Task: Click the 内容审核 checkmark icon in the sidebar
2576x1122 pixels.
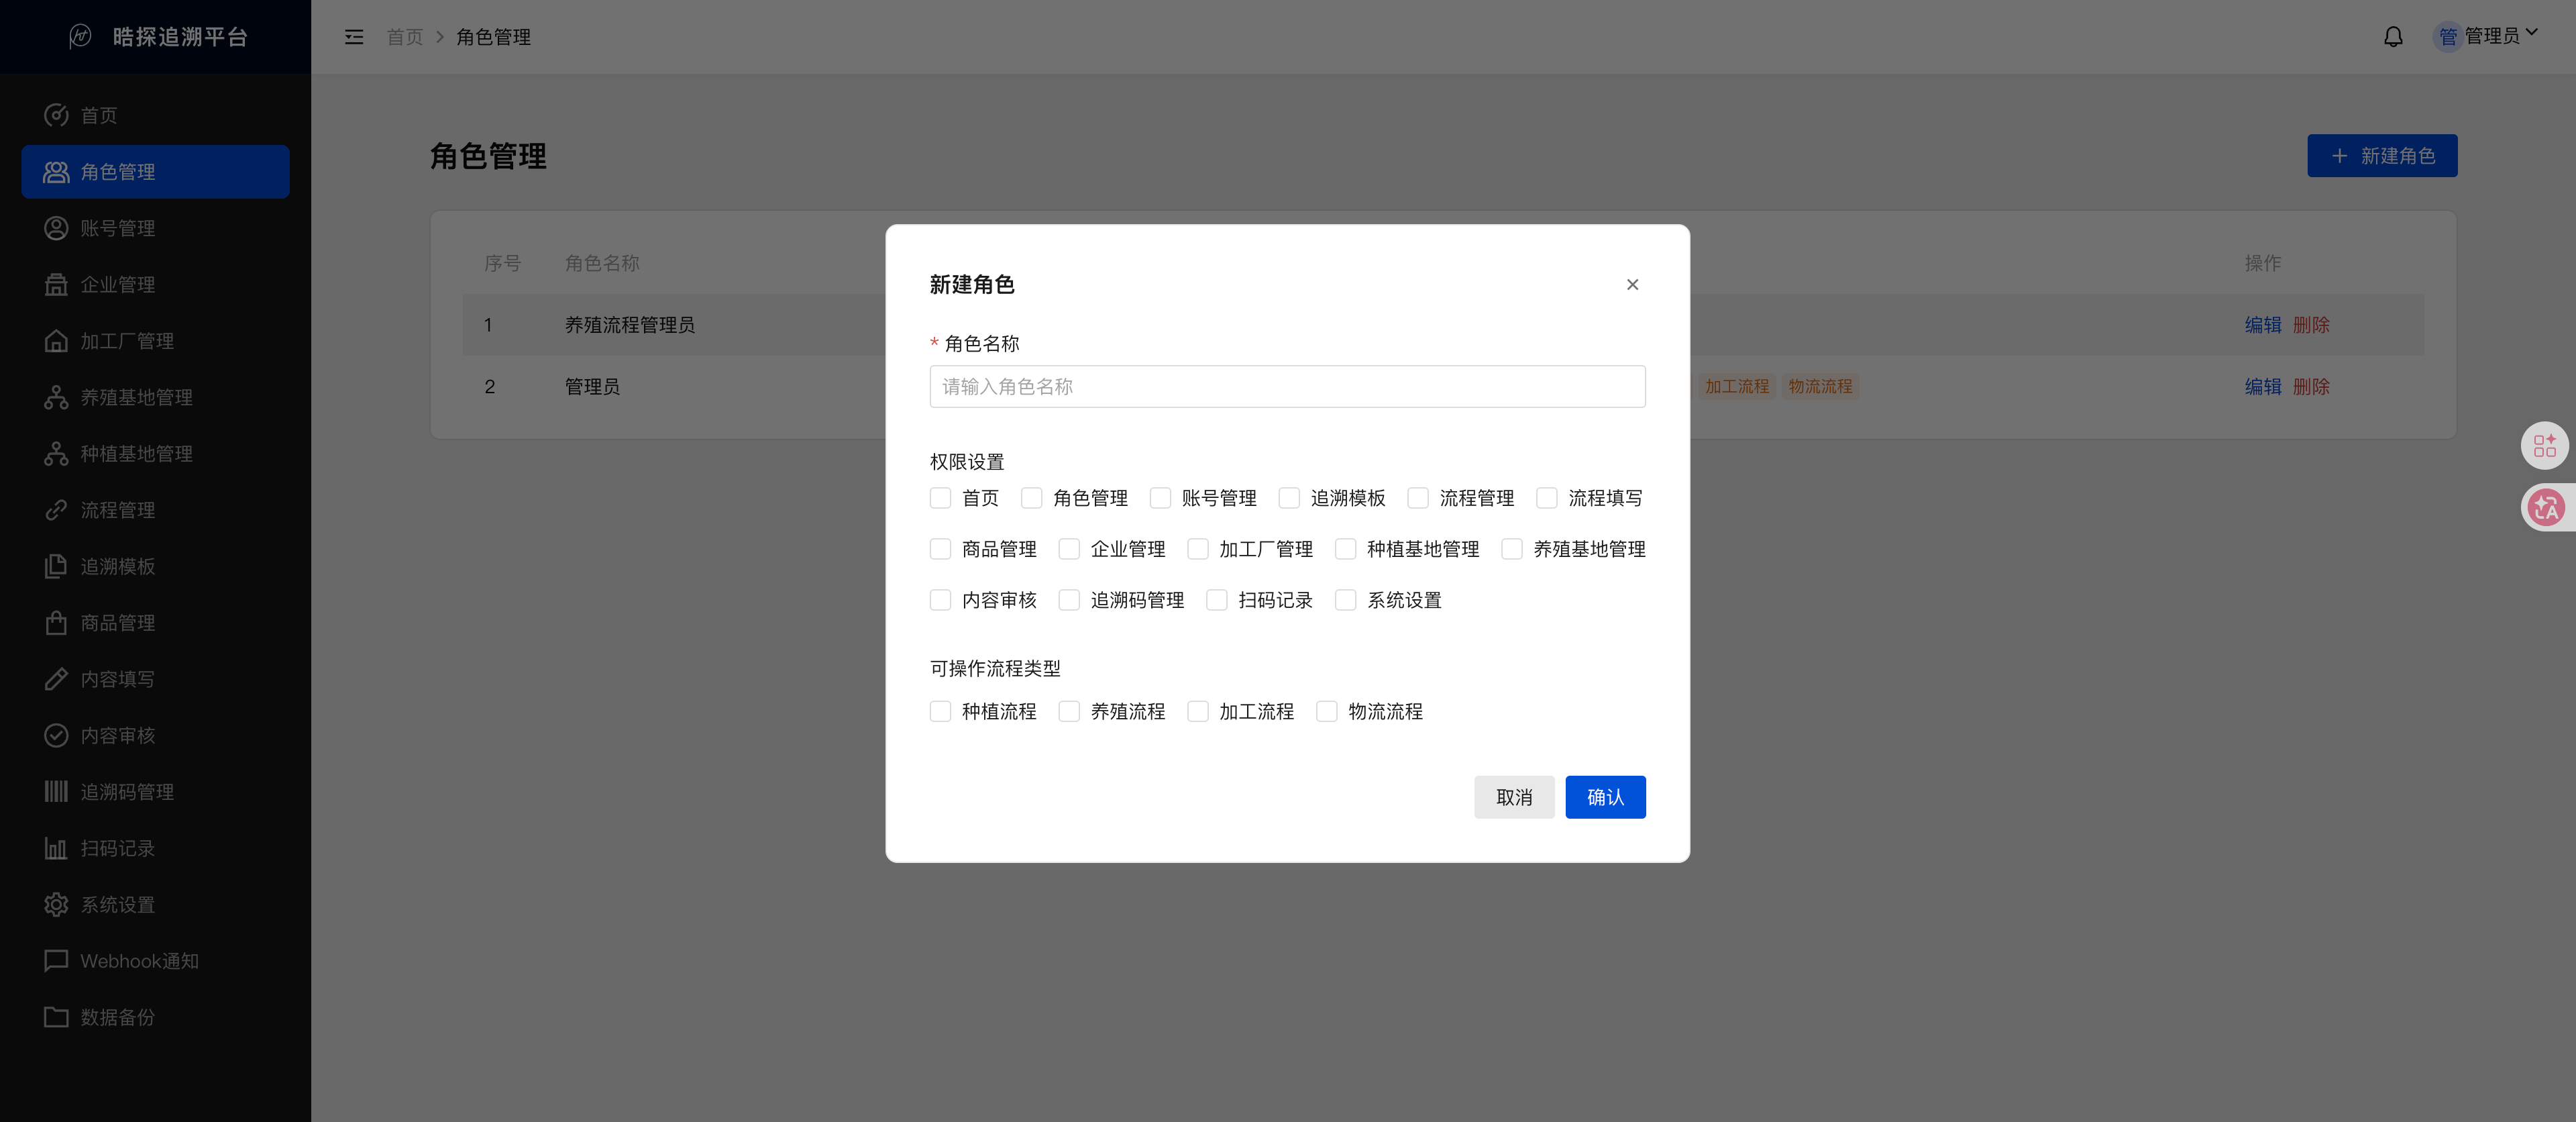Action: click(56, 736)
